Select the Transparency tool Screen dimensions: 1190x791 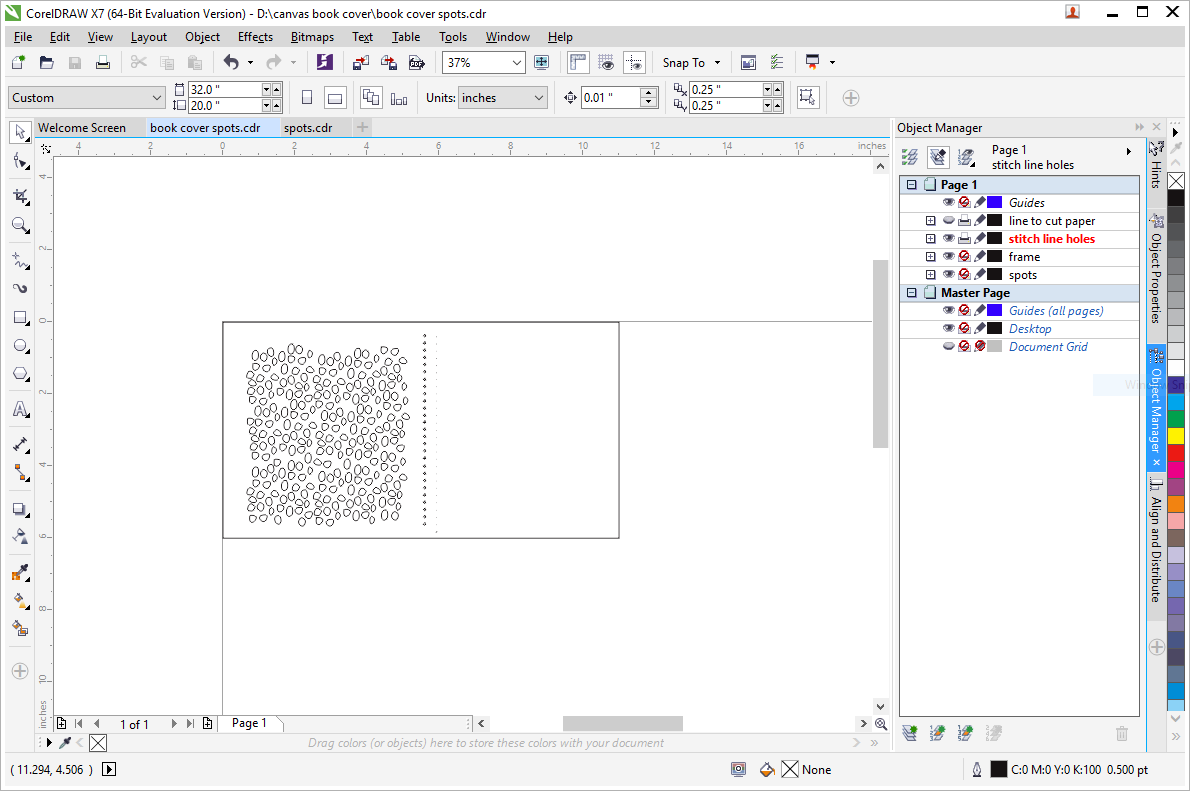[x=20, y=537]
